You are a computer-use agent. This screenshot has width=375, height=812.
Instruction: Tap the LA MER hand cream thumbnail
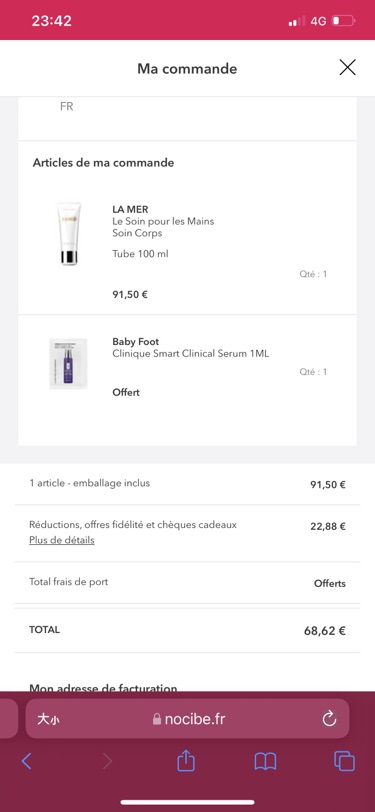click(x=68, y=234)
